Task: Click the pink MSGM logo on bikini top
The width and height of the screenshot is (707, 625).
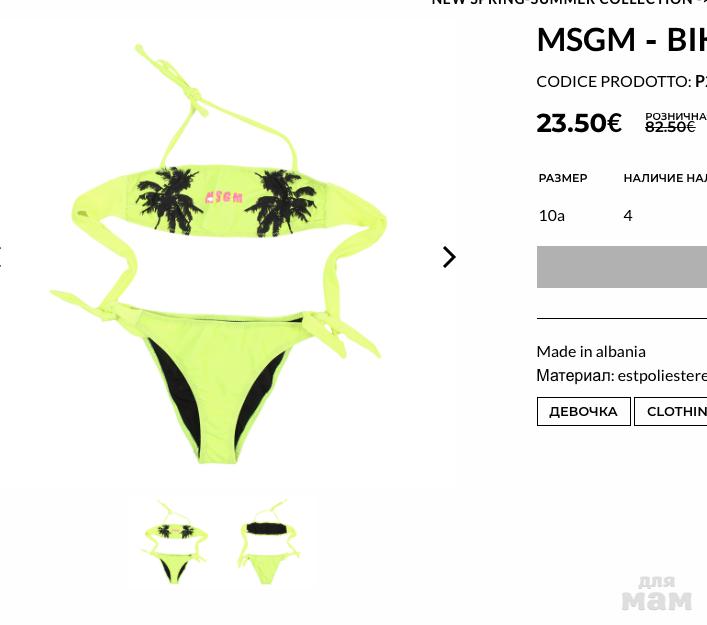Action: (224, 197)
